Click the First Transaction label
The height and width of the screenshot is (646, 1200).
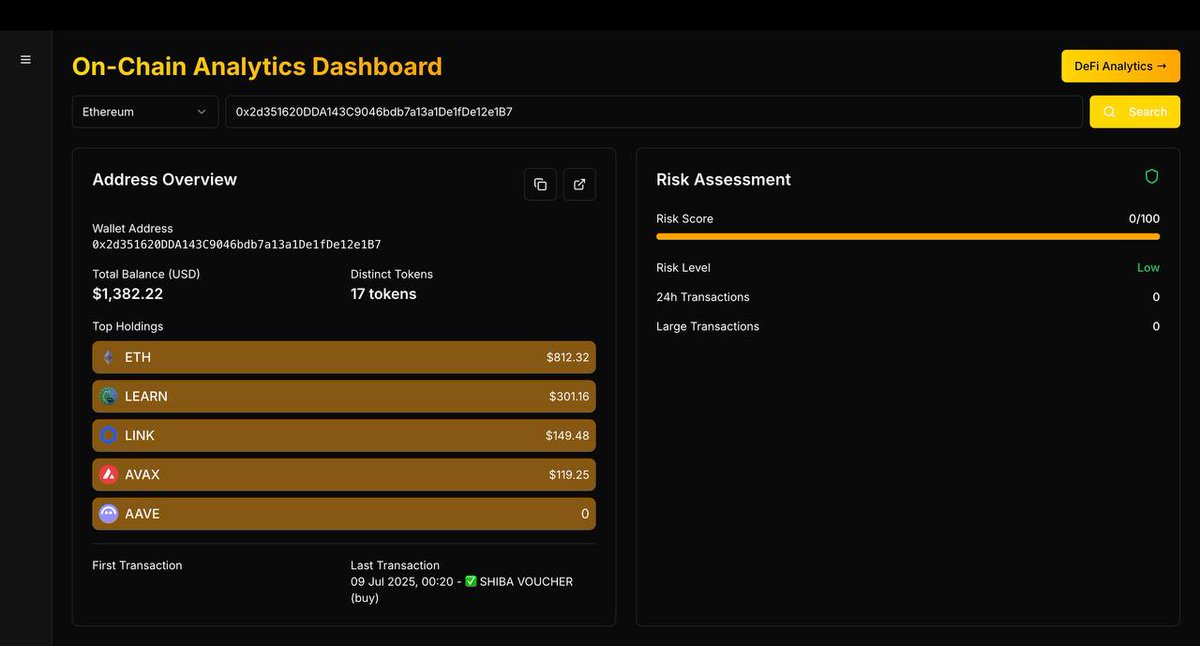tap(137, 565)
